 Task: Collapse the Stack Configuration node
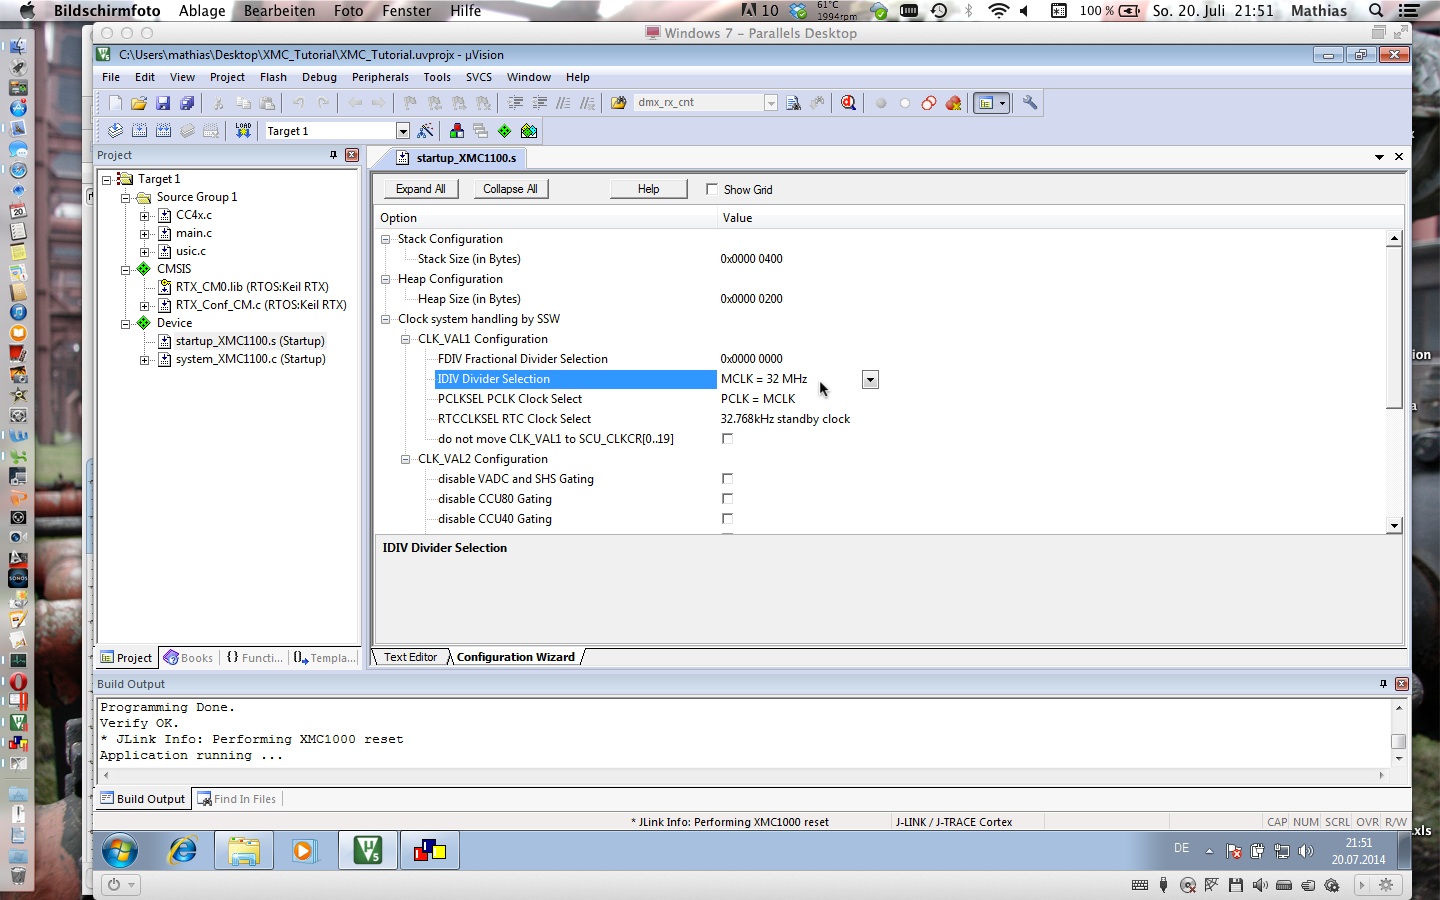(386, 239)
